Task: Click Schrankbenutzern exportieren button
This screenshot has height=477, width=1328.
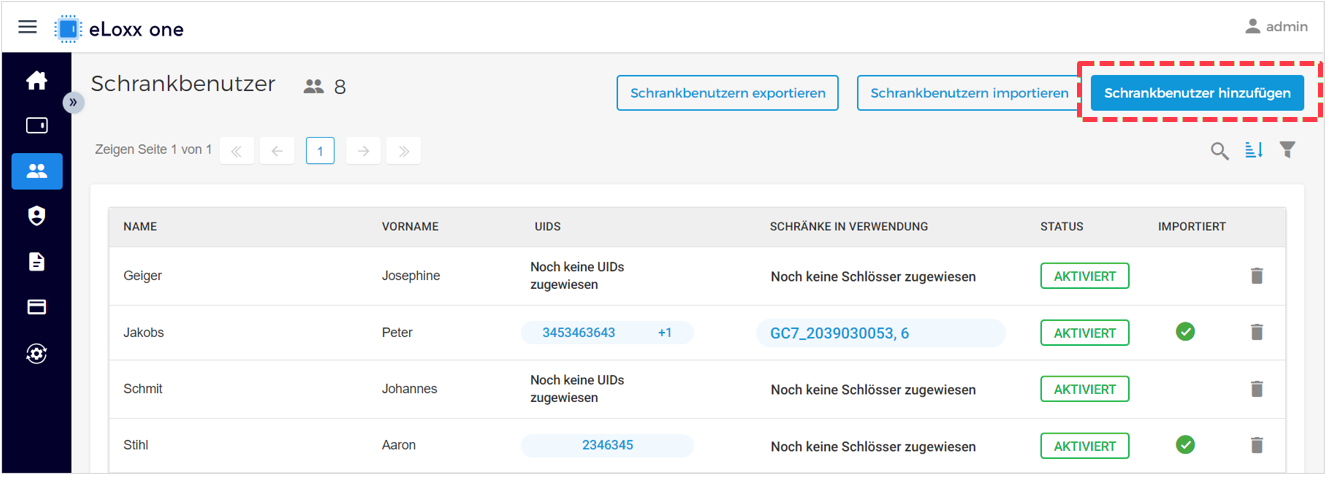Action: [728, 93]
